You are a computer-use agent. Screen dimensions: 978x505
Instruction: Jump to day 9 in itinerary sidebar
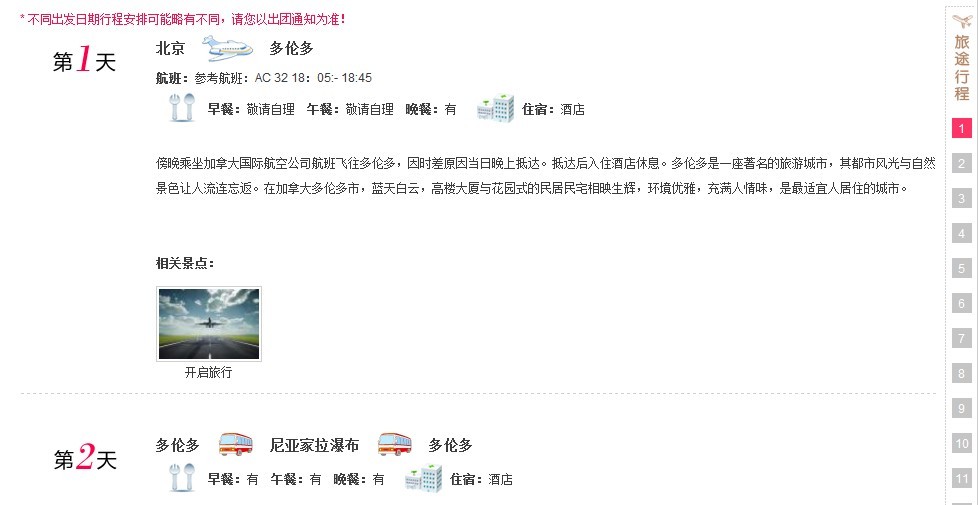click(x=962, y=408)
